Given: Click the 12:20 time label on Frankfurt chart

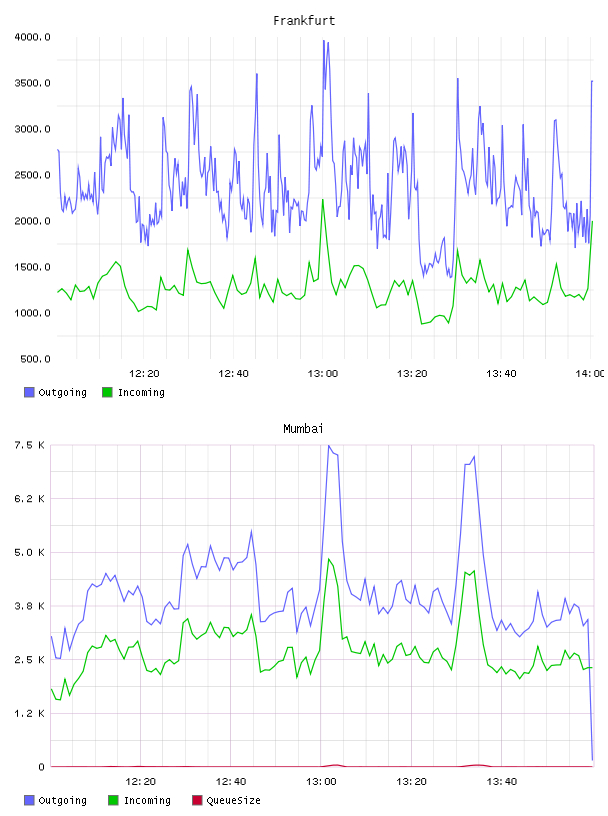Looking at the screenshot, I should 144,374.
